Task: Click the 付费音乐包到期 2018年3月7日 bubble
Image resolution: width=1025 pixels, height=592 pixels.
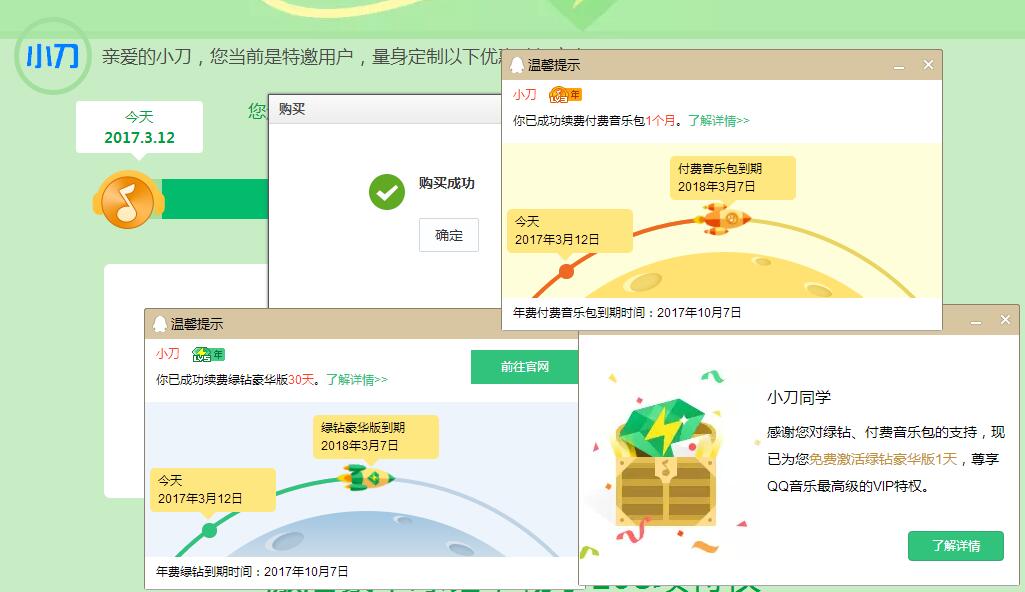Action: [x=733, y=178]
